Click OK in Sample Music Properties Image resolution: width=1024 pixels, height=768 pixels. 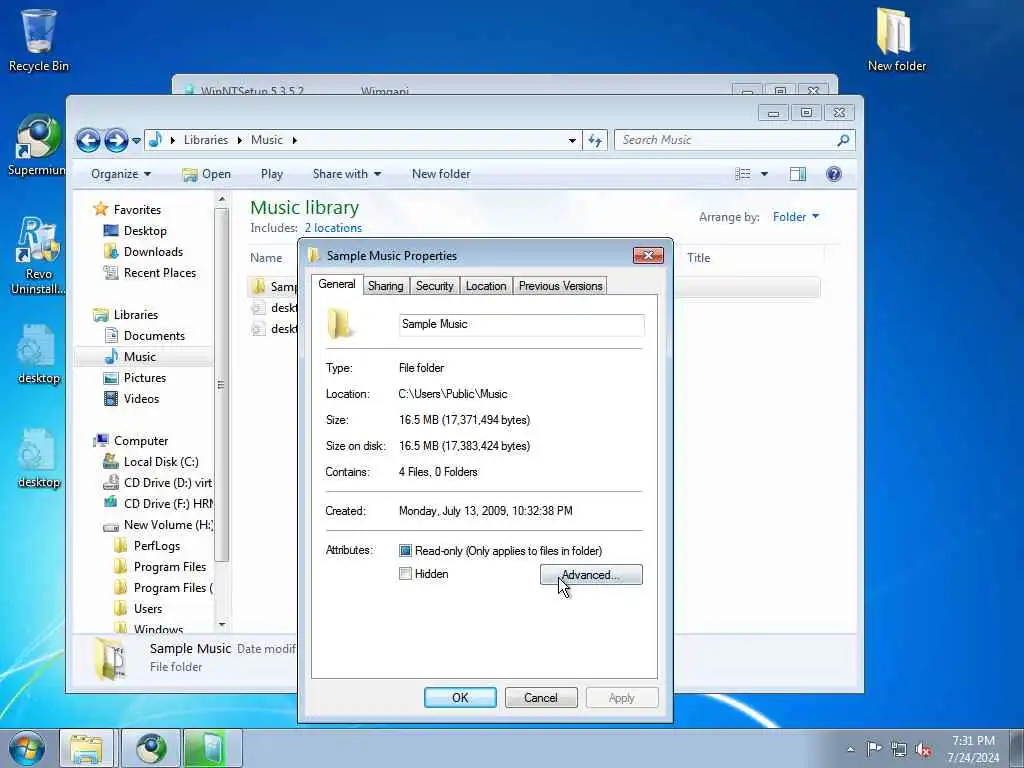pos(460,697)
